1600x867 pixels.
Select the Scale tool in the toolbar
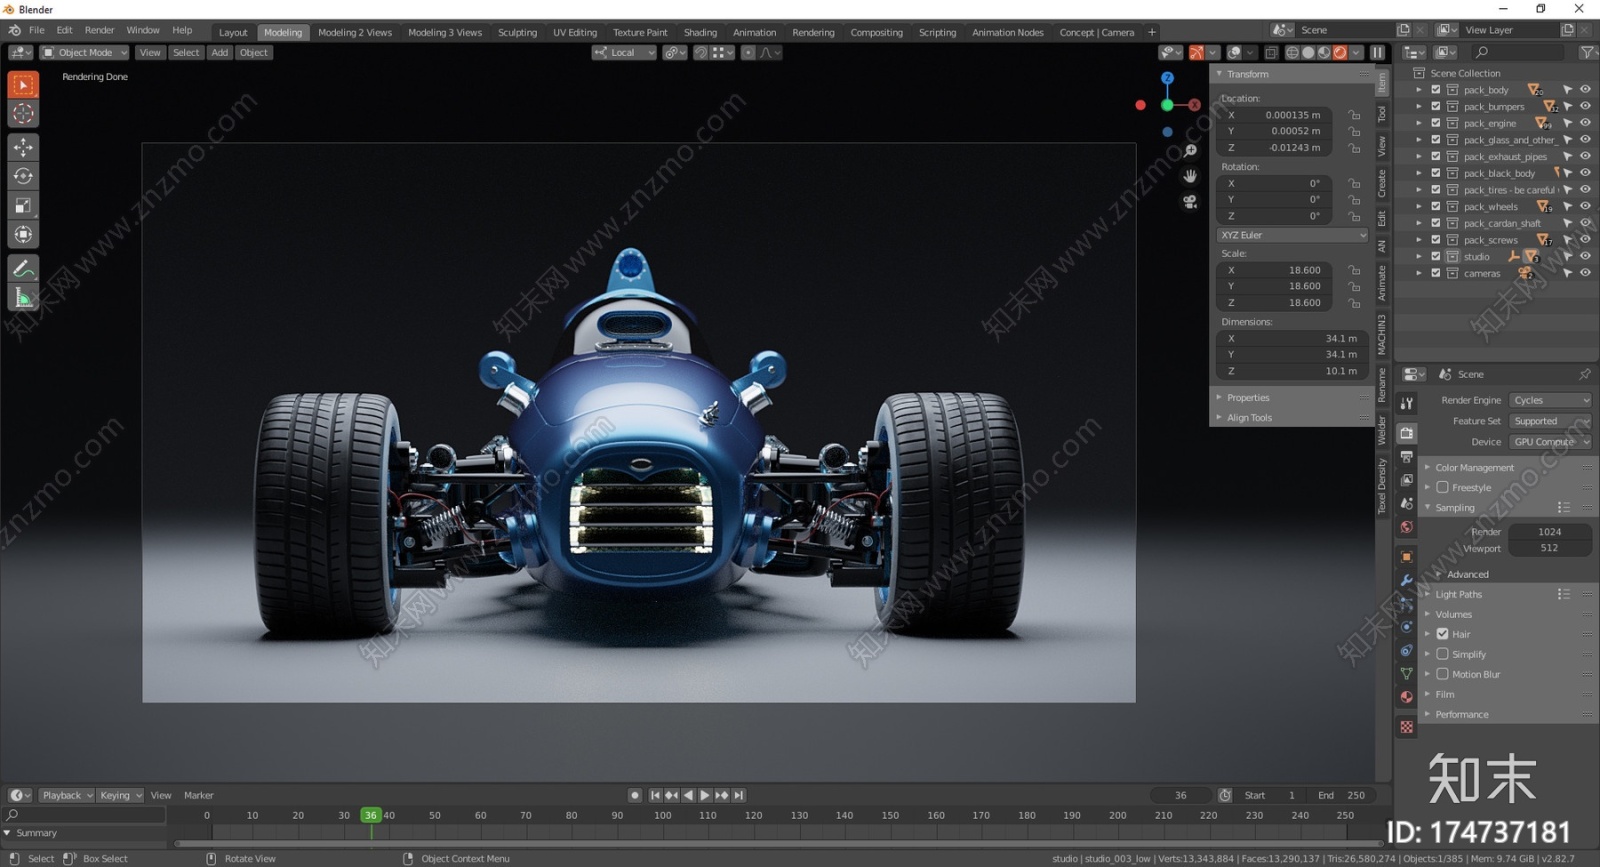23,205
